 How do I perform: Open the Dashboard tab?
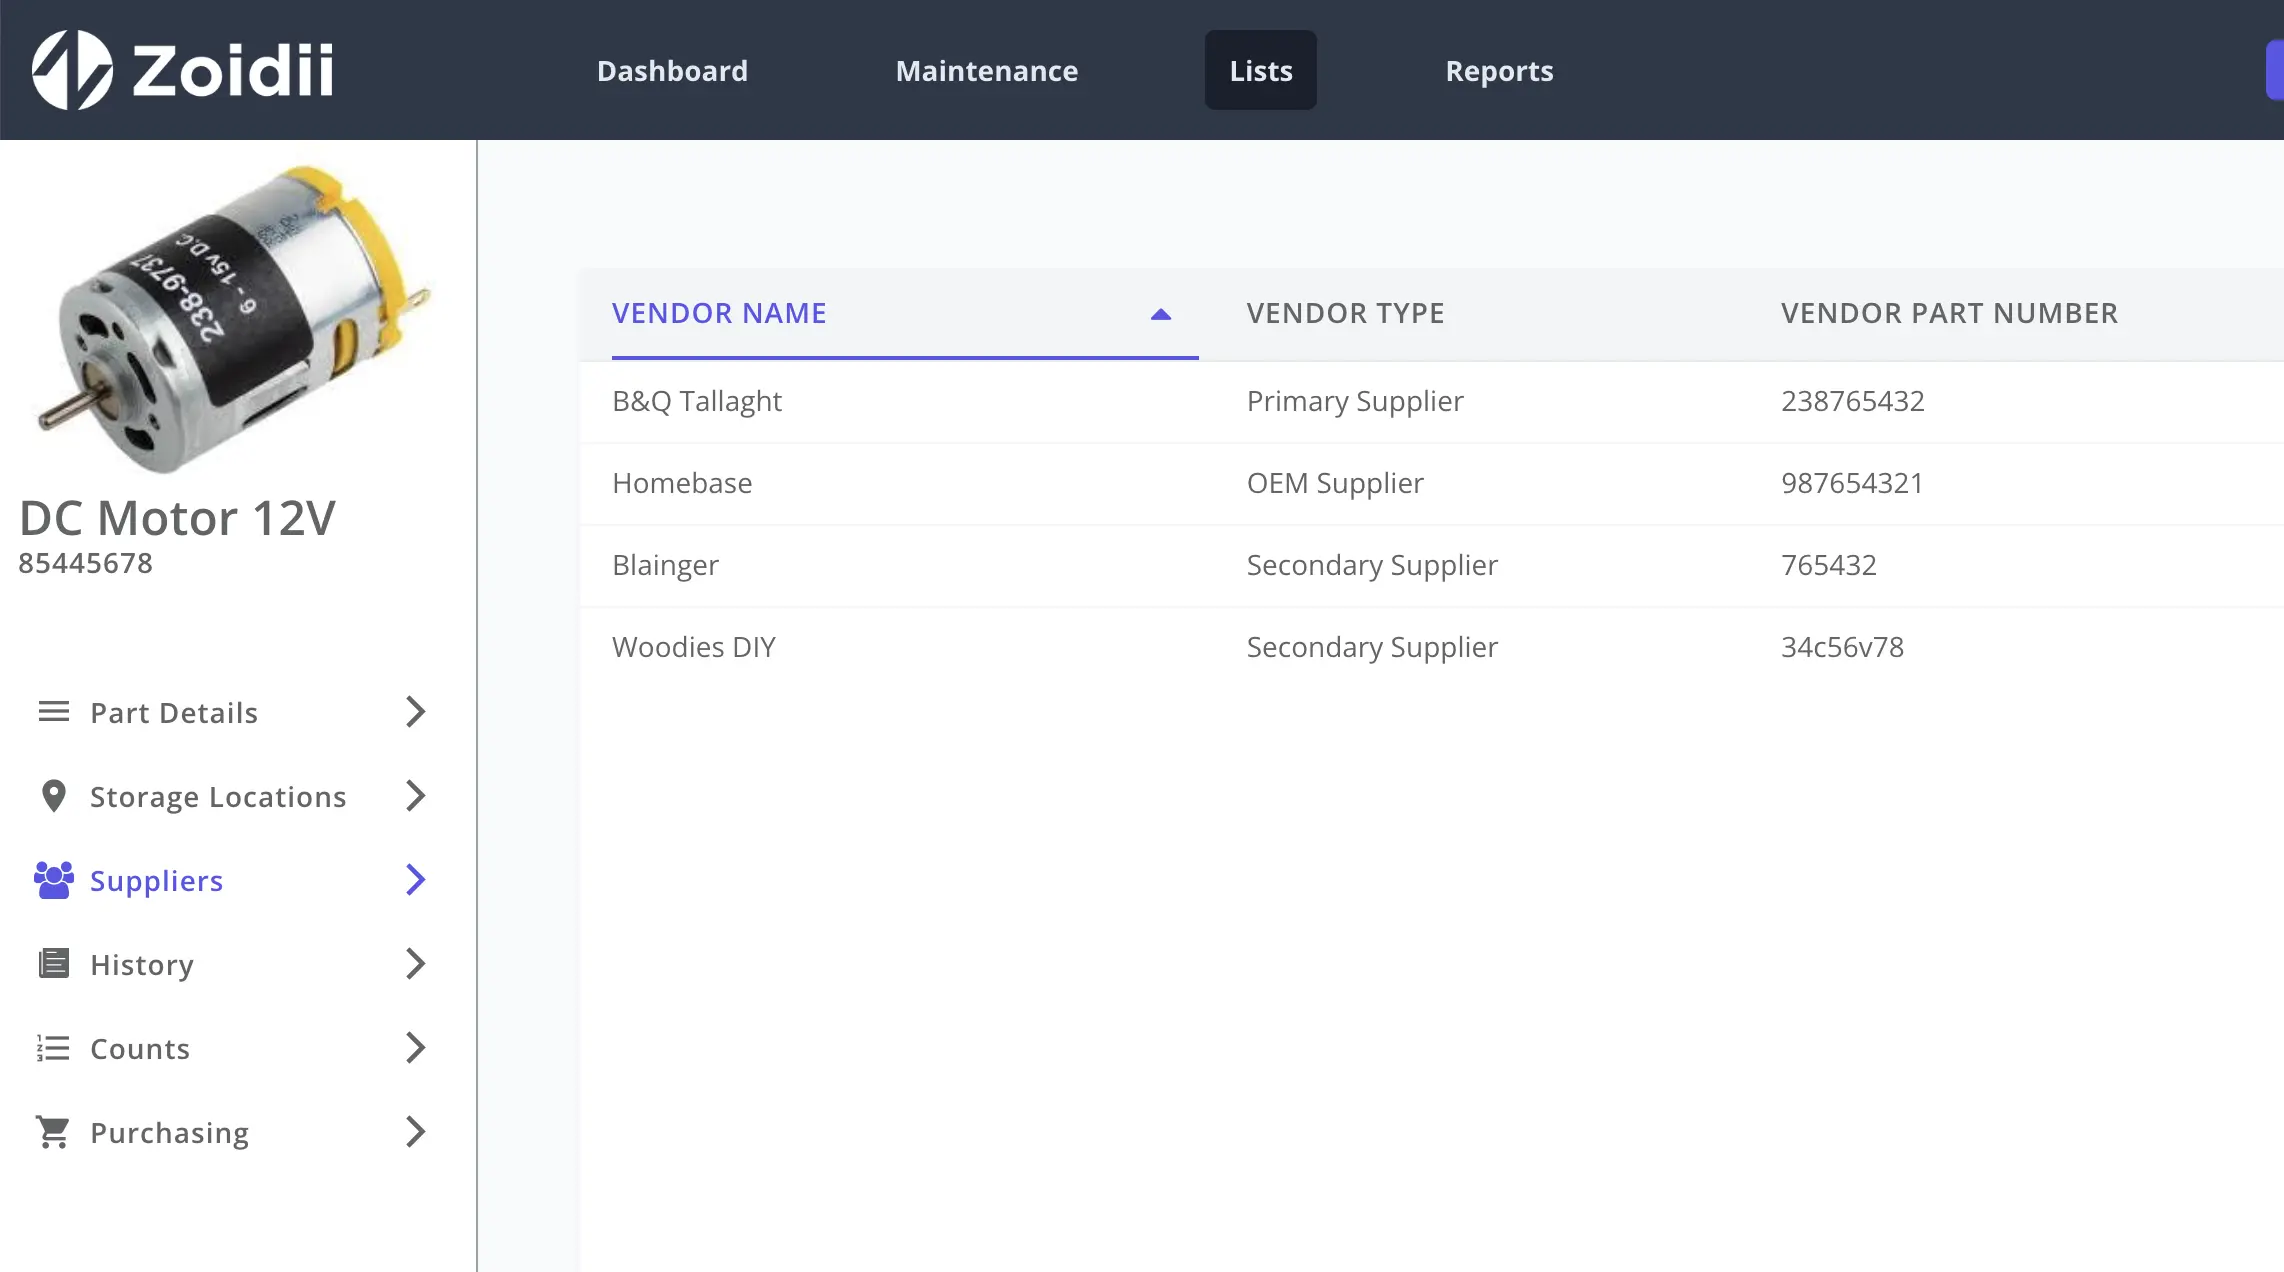click(672, 71)
